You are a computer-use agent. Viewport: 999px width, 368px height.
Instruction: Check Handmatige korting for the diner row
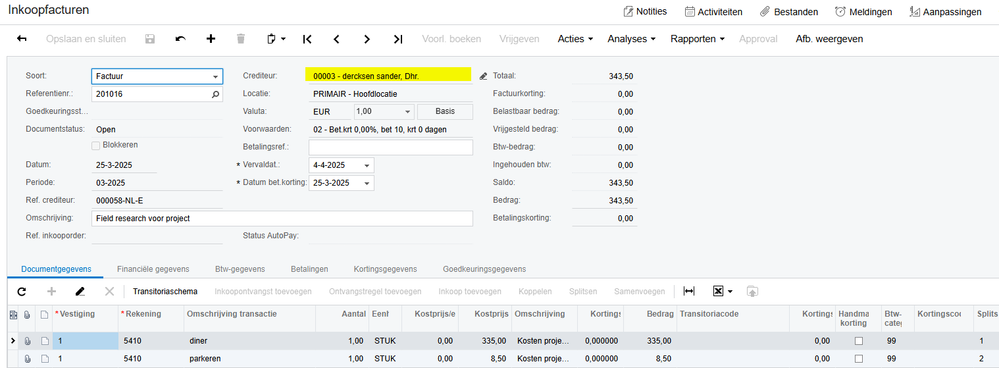pos(859,341)
